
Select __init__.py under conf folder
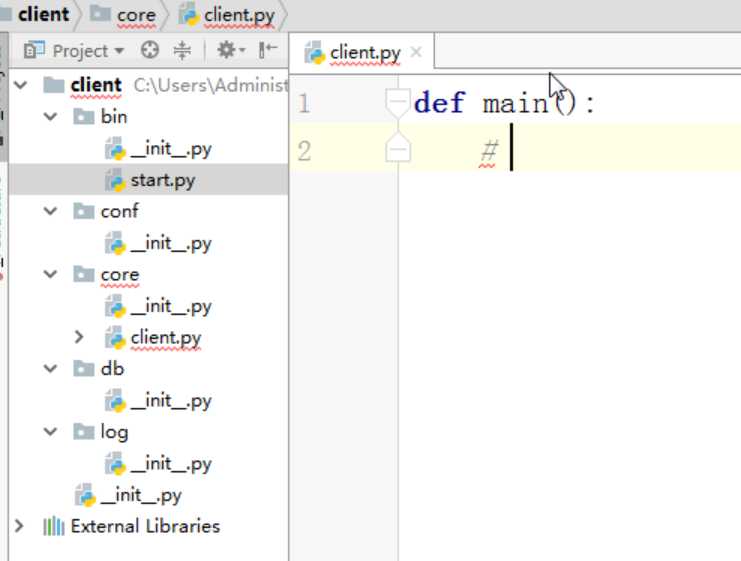[x=171, y=243]
